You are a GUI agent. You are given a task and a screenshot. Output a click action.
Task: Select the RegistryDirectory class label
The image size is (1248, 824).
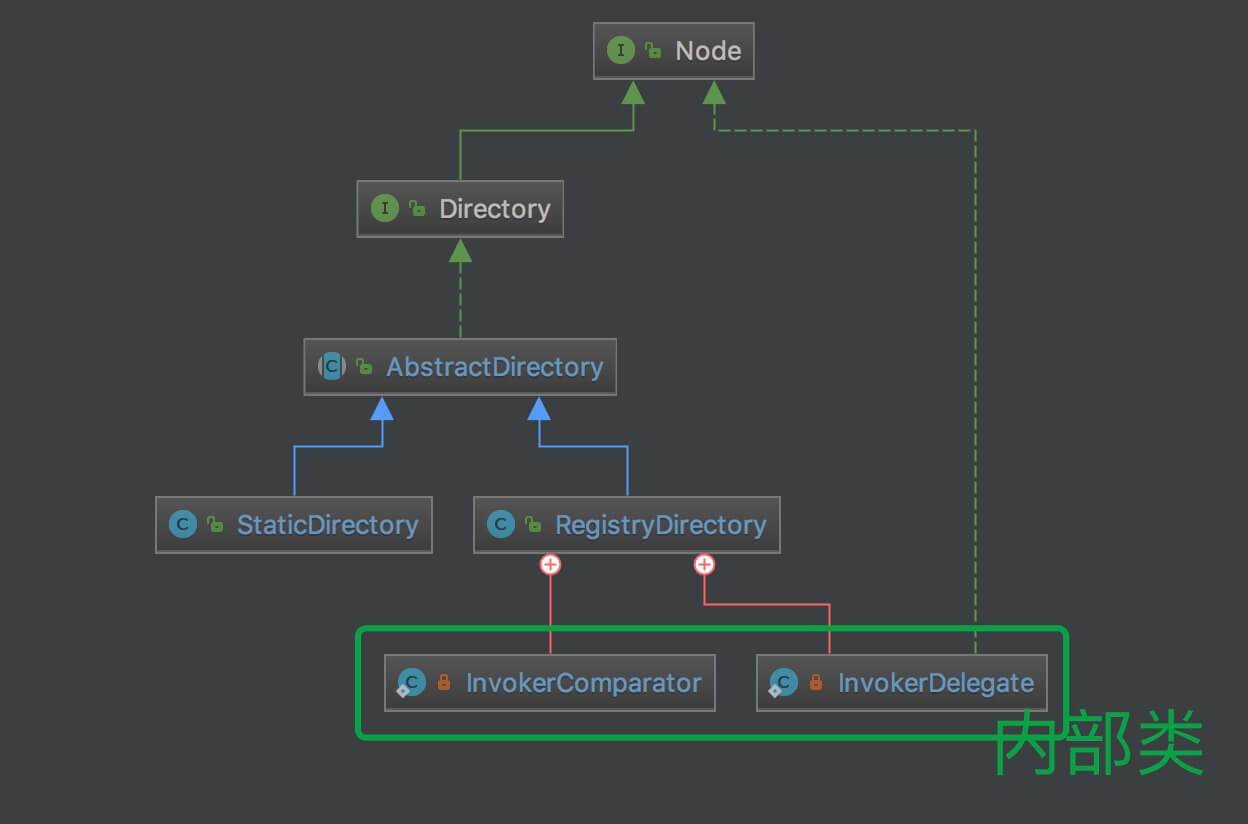coord(660,525)
